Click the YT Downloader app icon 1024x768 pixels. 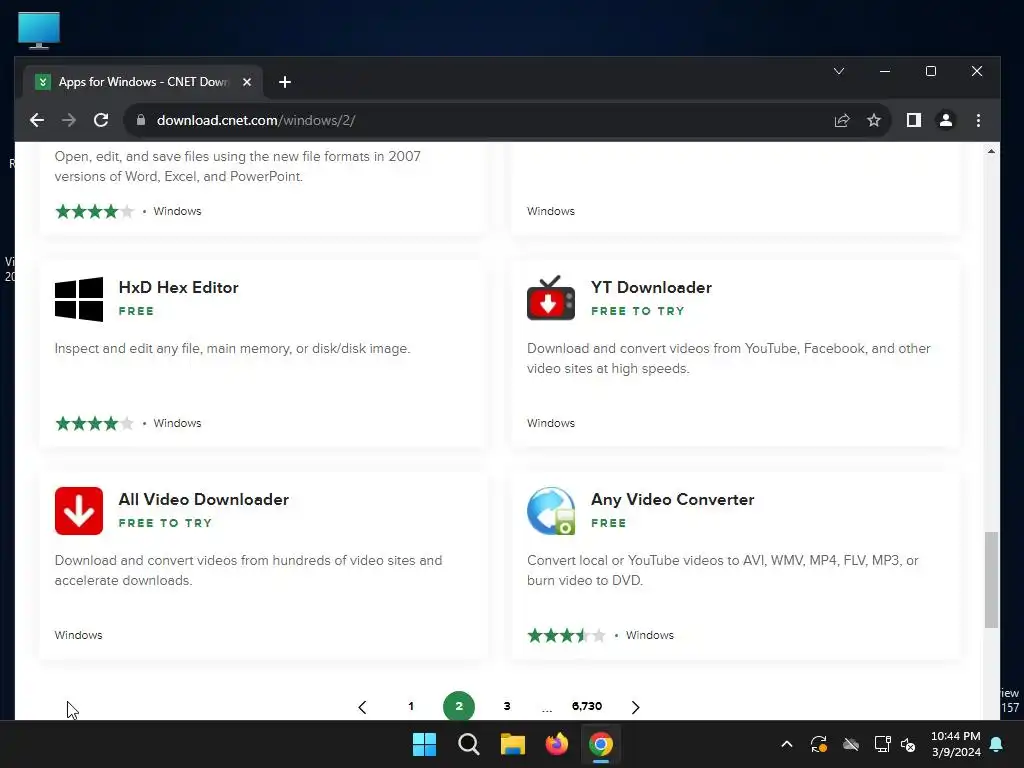(551, 298)
